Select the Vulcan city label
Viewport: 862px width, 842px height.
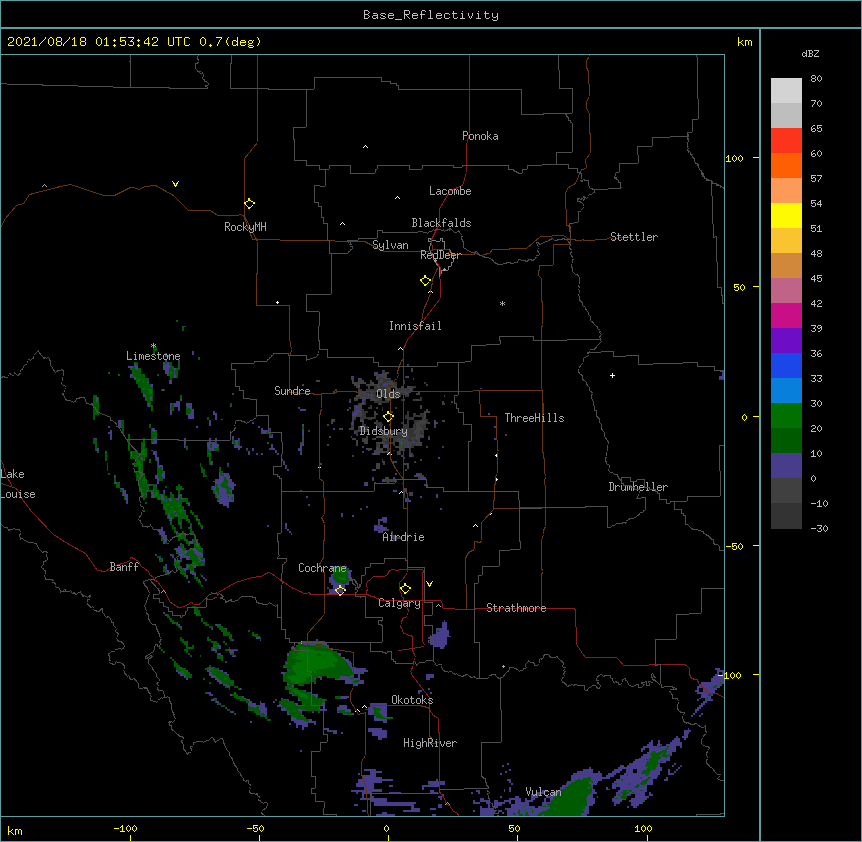pyautogui.click(x=543, y=792)
